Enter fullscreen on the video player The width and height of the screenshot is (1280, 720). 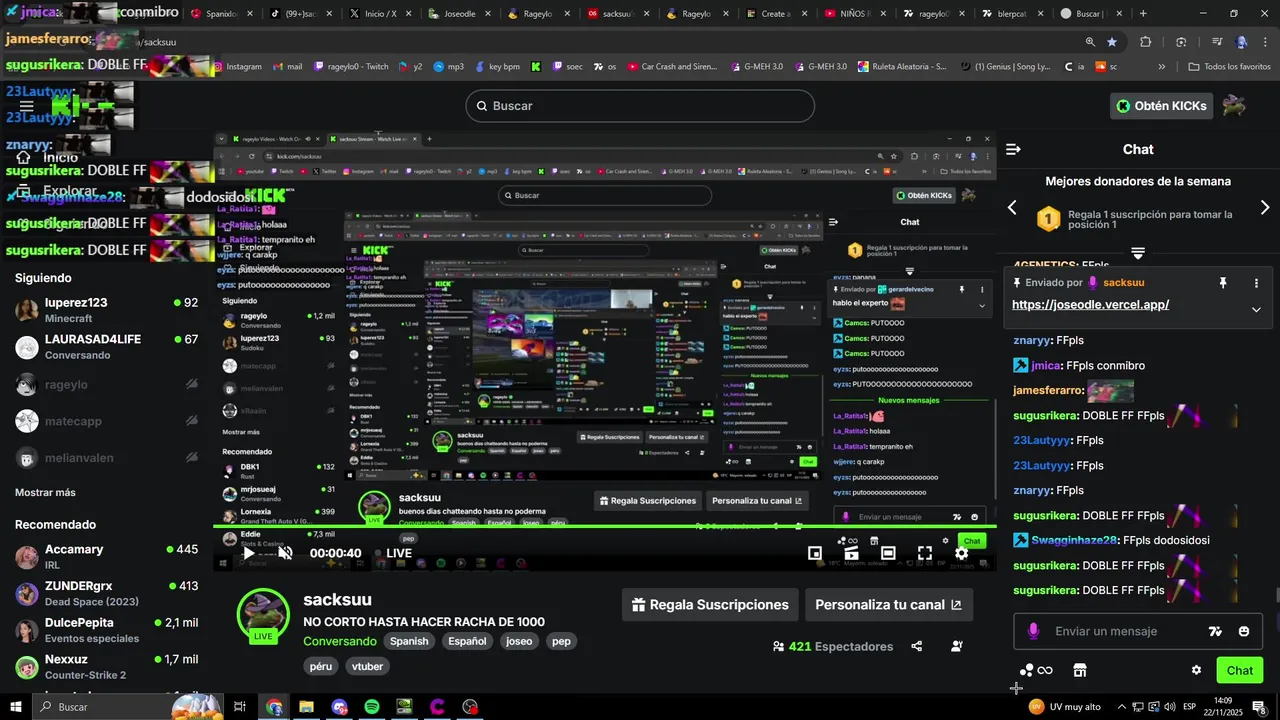(925, 553)
